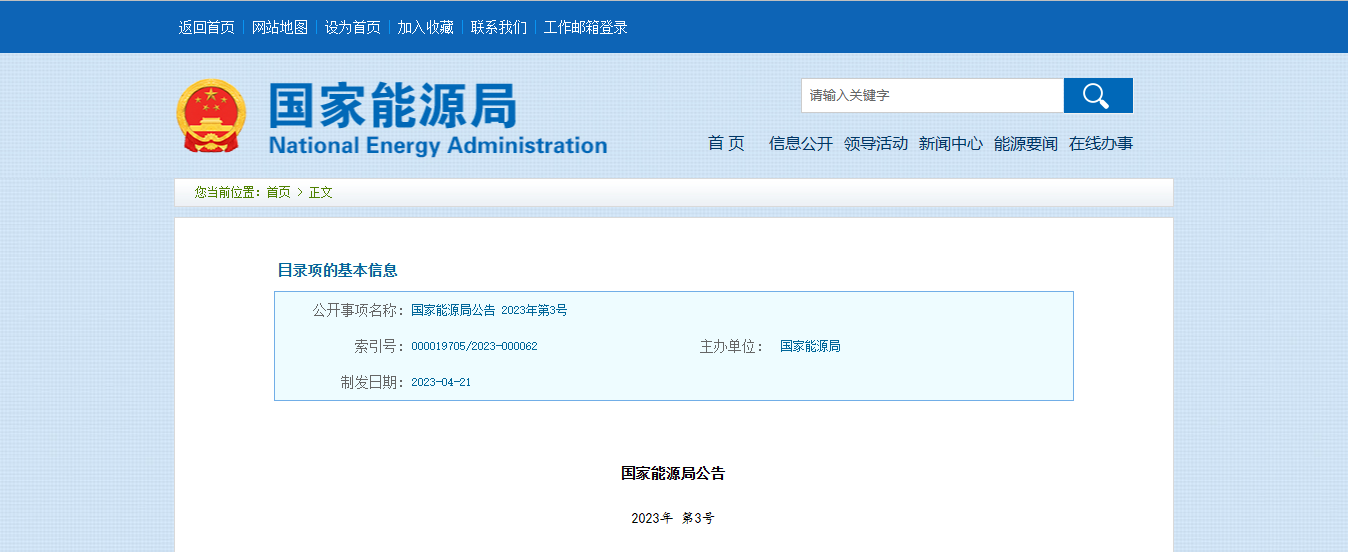Open the 信息公开 navigation menu

[800, 144]
